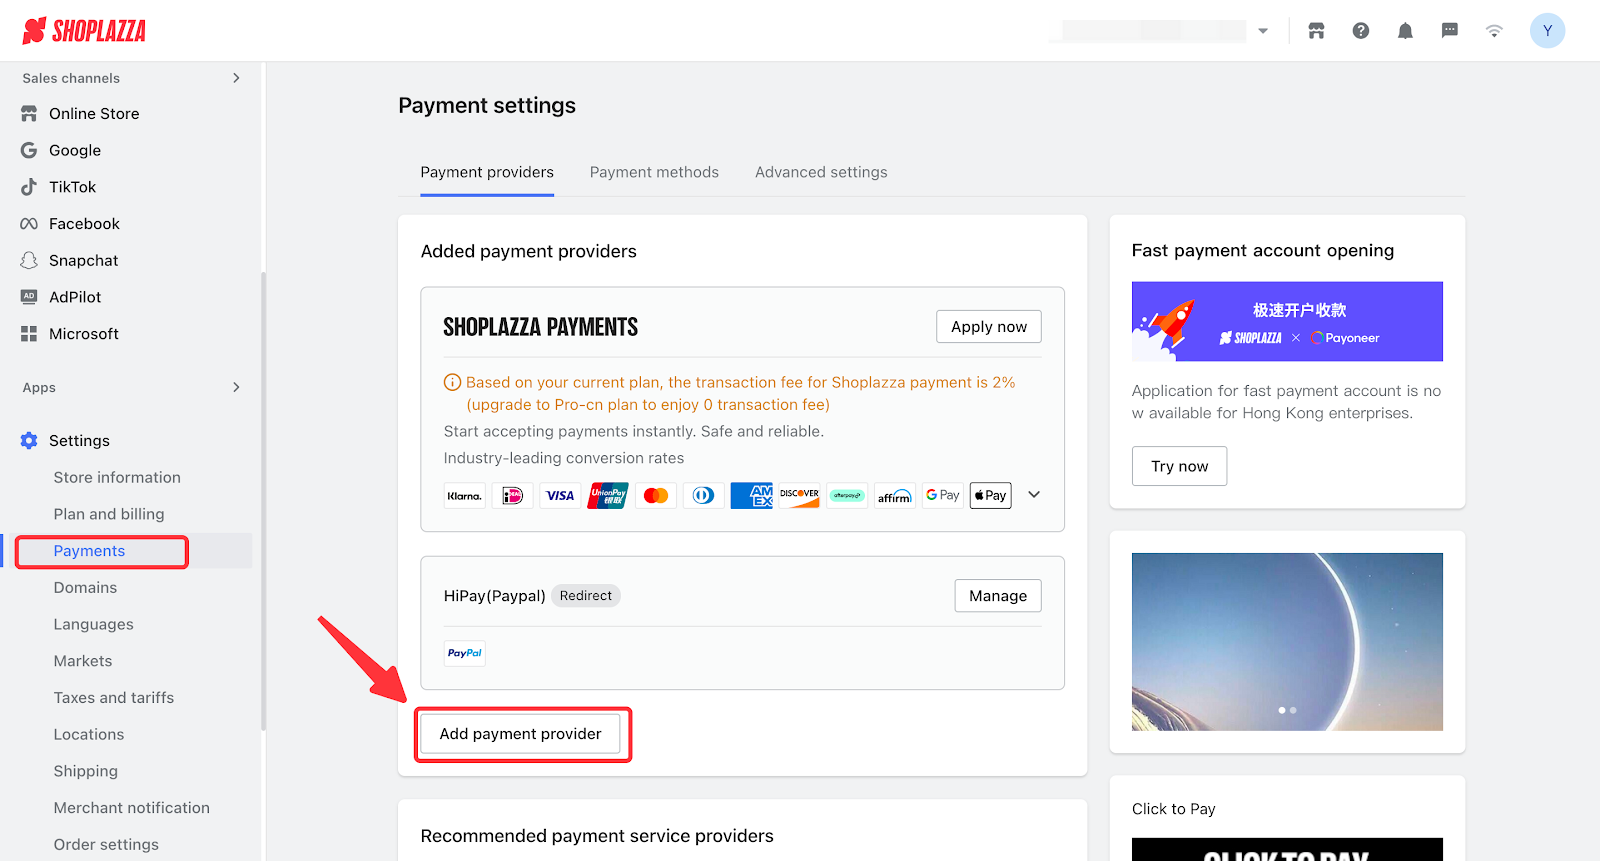Image resolution: width=1600 pixels, height=861 pixels.
Task: Open the store selector dropdown arrow
Action: (x=1263, y=31)
